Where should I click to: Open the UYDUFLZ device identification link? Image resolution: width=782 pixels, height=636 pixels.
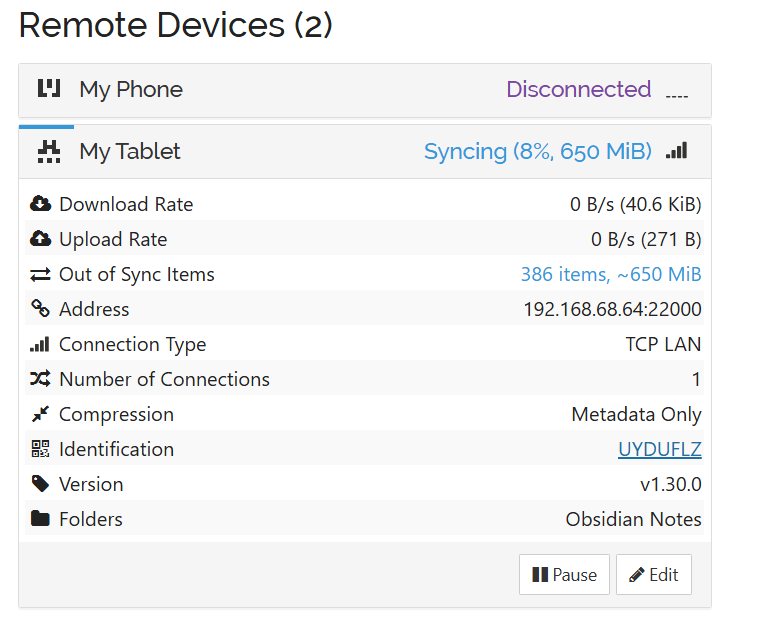659,450
